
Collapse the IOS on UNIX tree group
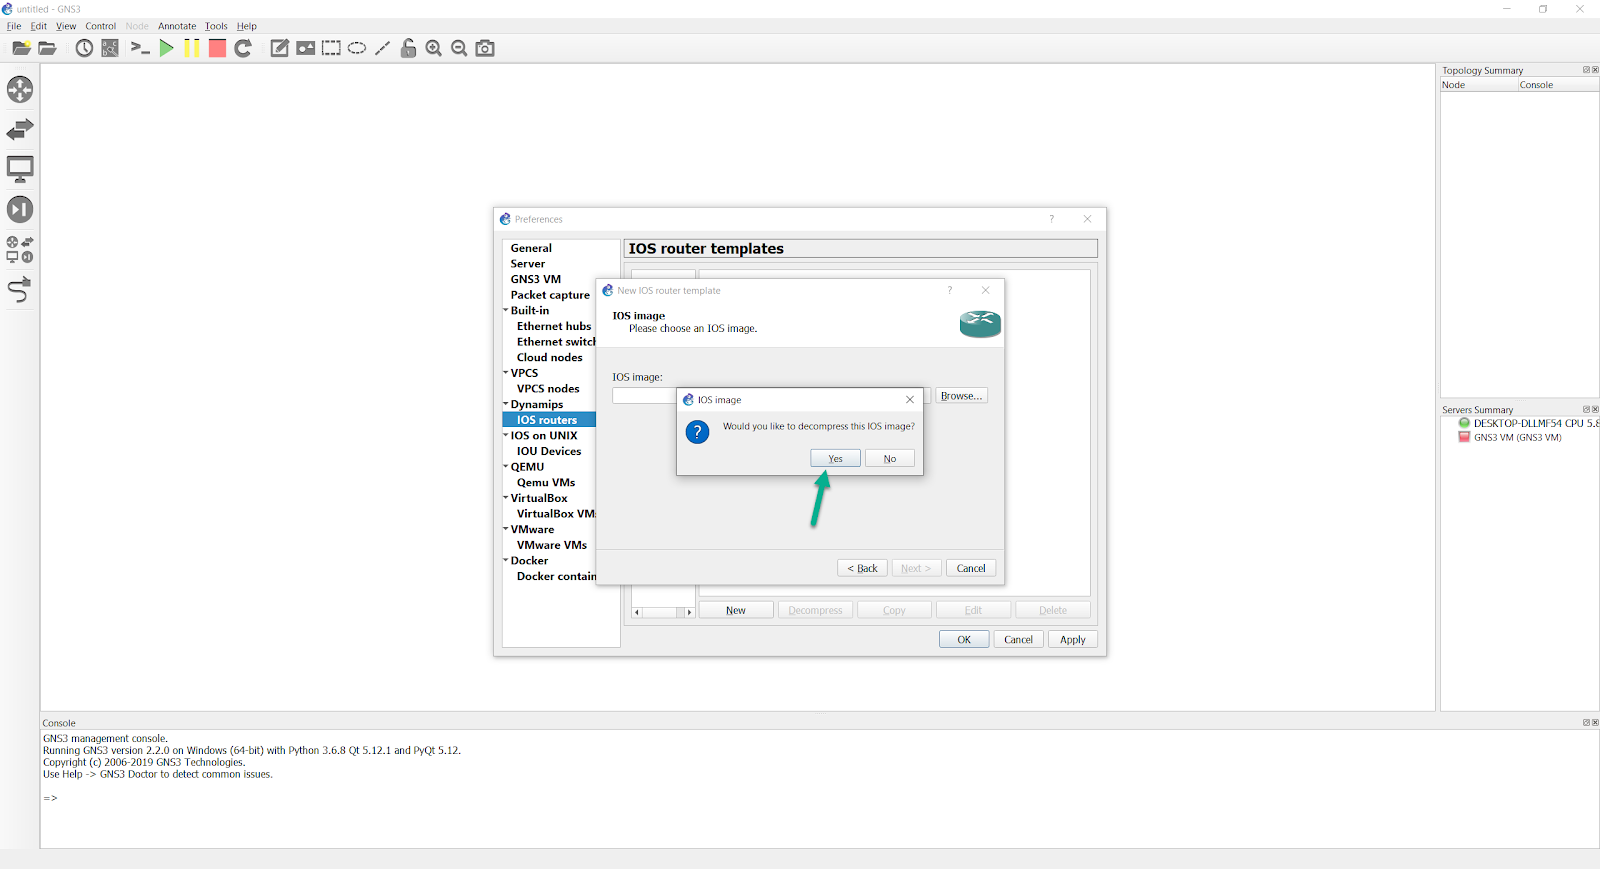[x=506, y=435]
